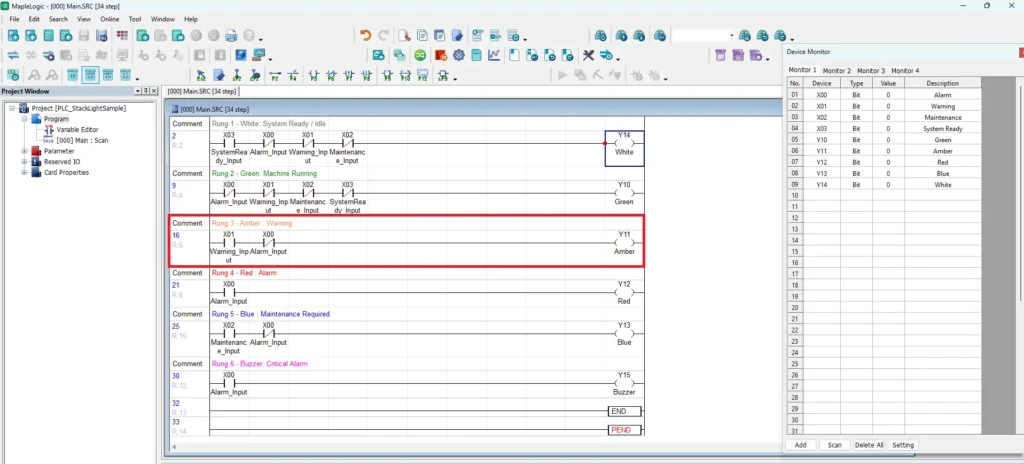Open overflow arrow after the help icon
Image resolution: width=1024 pixels, height=464 pixels.
[261, 38]
